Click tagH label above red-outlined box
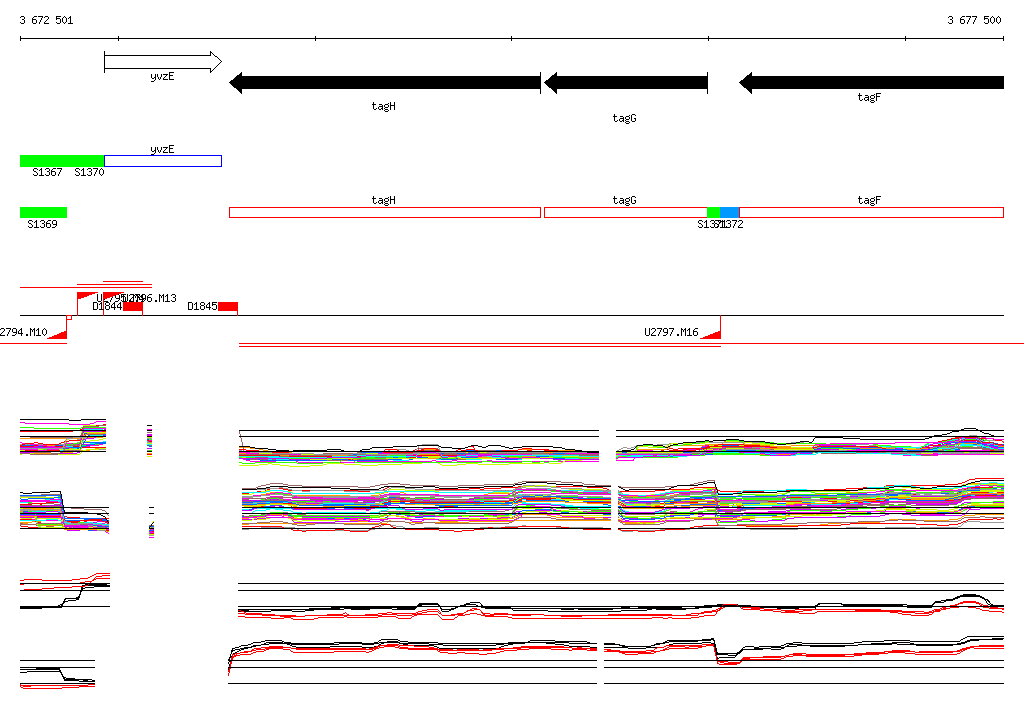The image size is (1024, 714). pyautogui.click(x=383, y=200)
